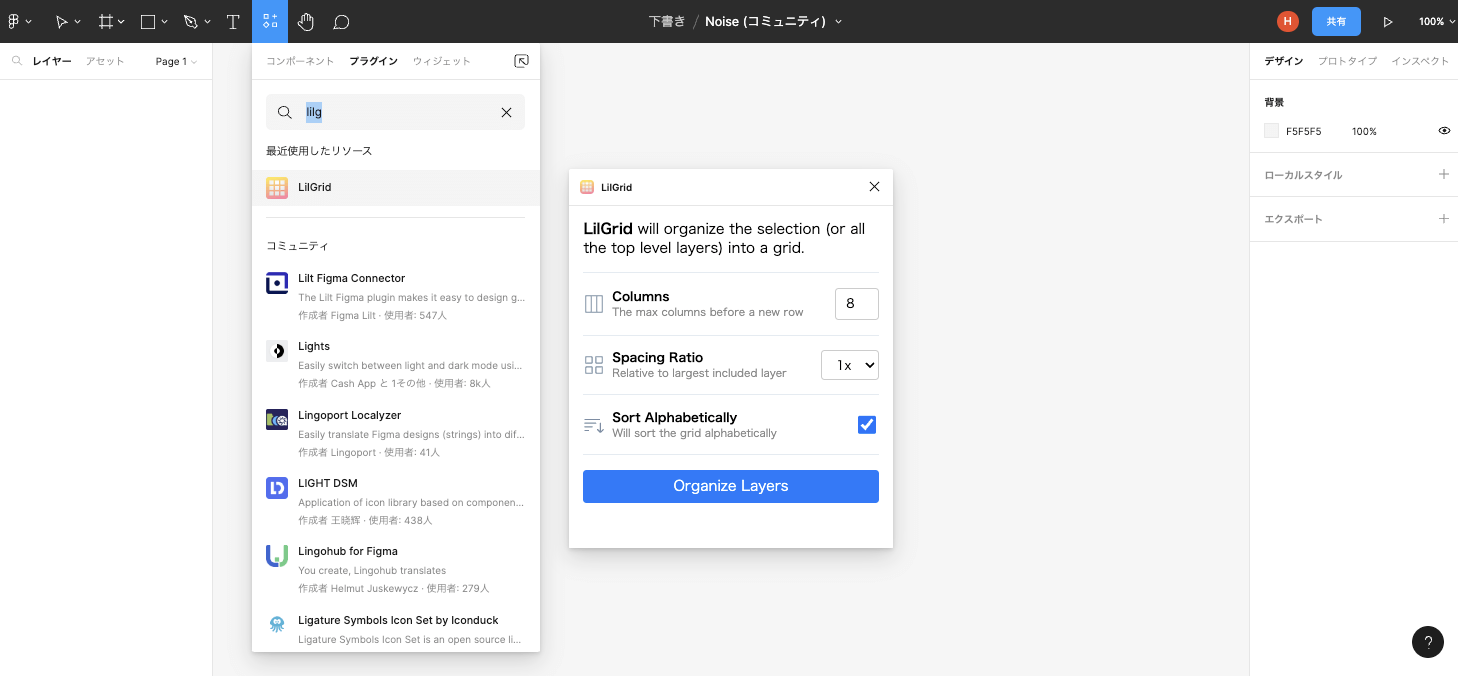Open LIGHT DSM plugin entry
The image size is (1458, 676).
pos(396,501)
